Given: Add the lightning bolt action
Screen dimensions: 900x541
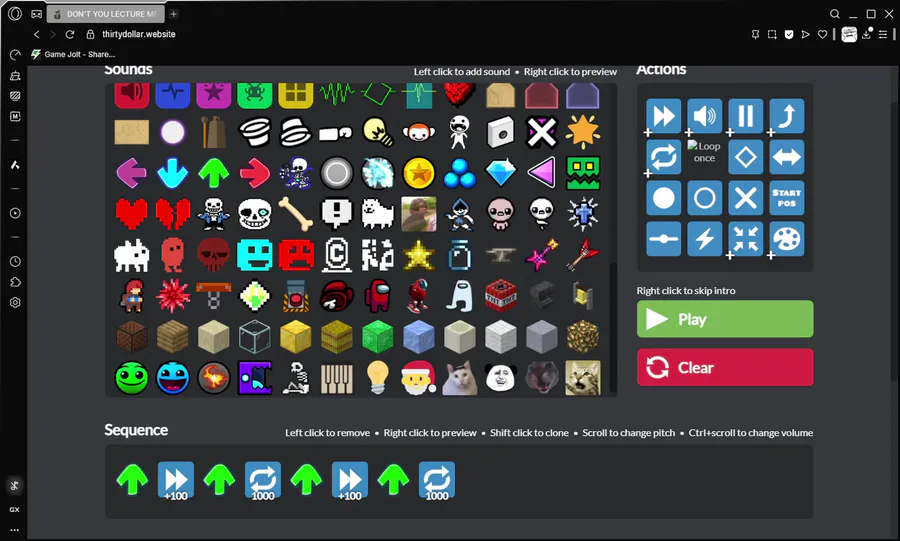Looking at the screenshot, I should point(704,239).
